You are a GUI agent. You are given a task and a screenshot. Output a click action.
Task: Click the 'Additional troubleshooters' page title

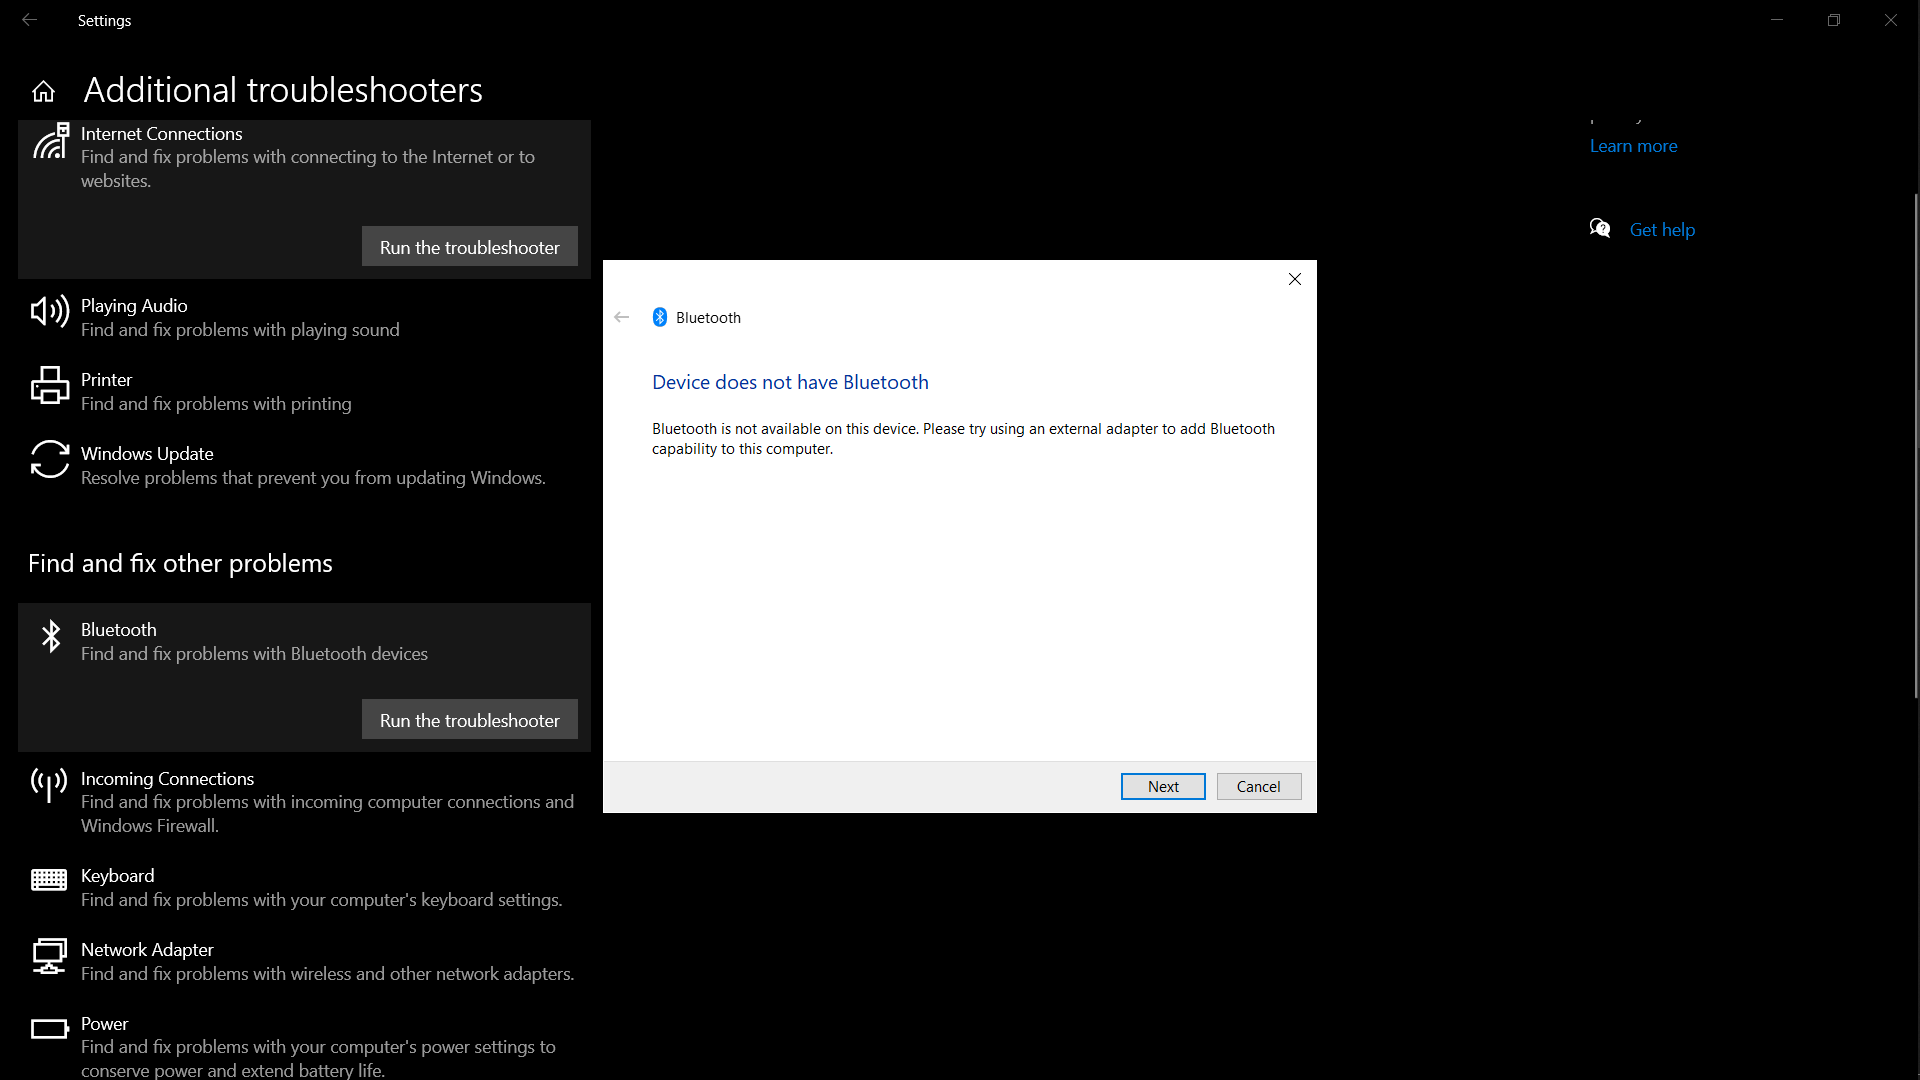click(283, 90)
